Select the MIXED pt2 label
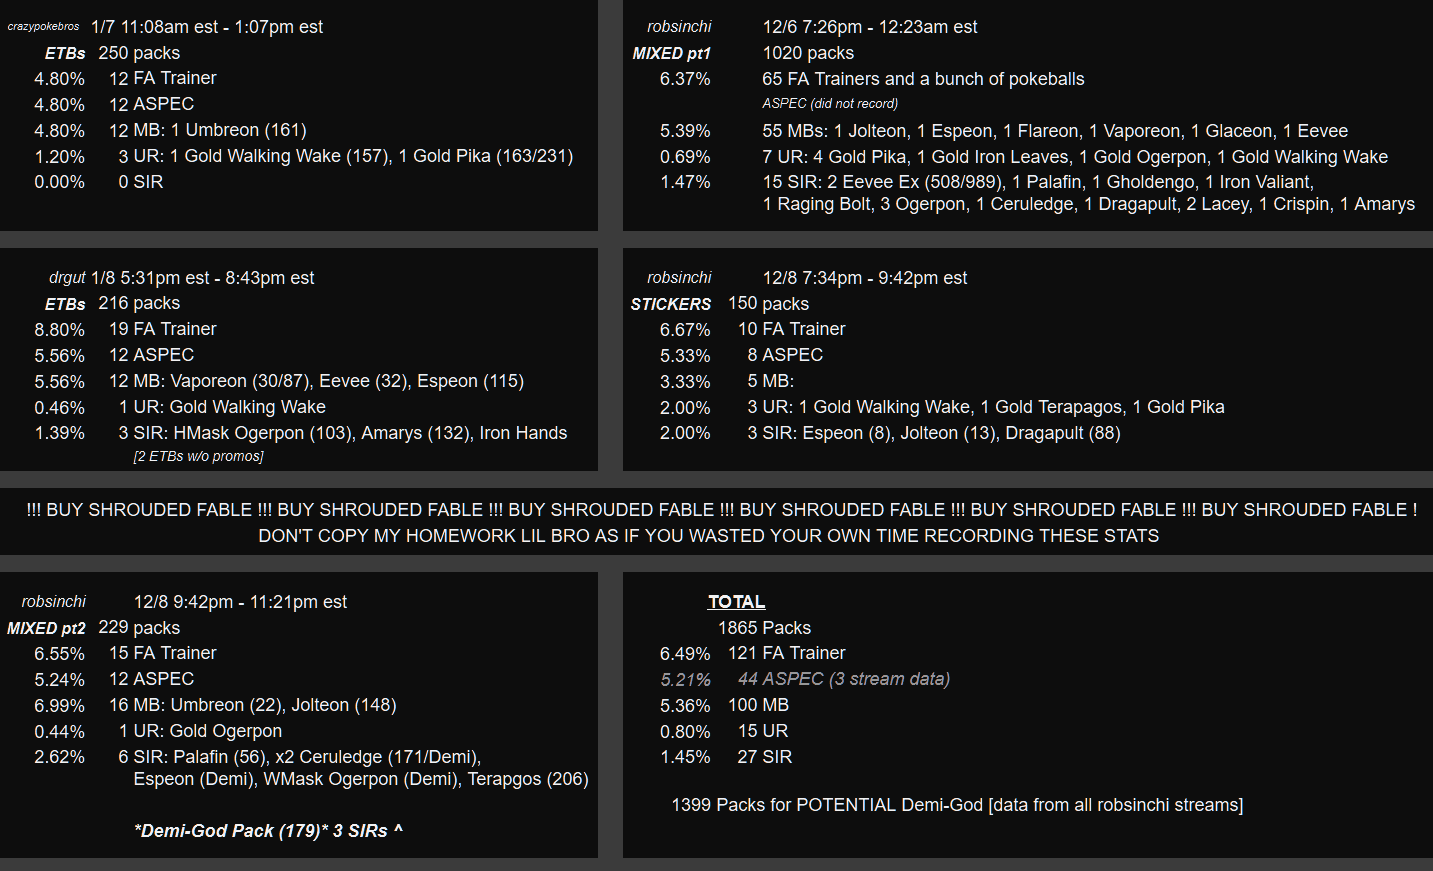Viewport: 1433px width, 871px height. point(46,628)
